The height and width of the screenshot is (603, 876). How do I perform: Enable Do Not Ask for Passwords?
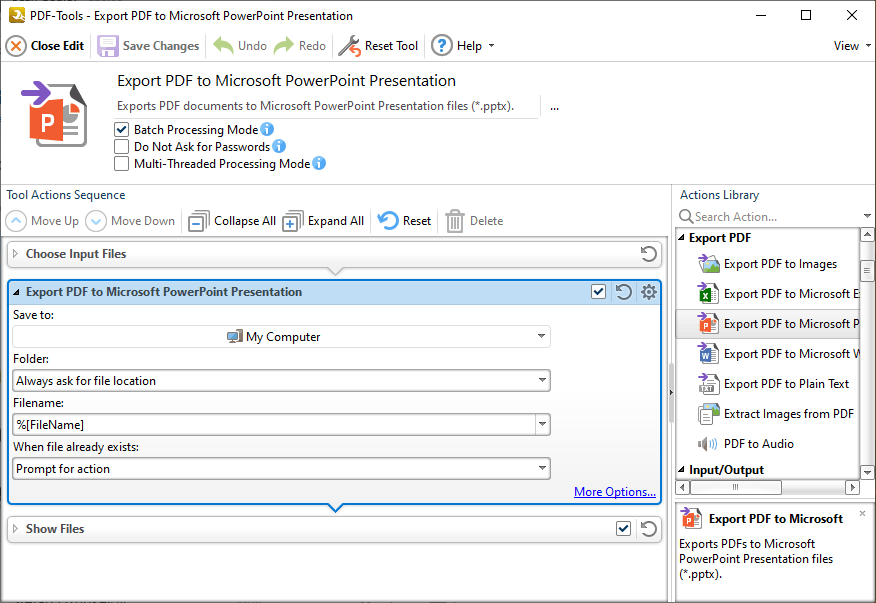(122, 145)
